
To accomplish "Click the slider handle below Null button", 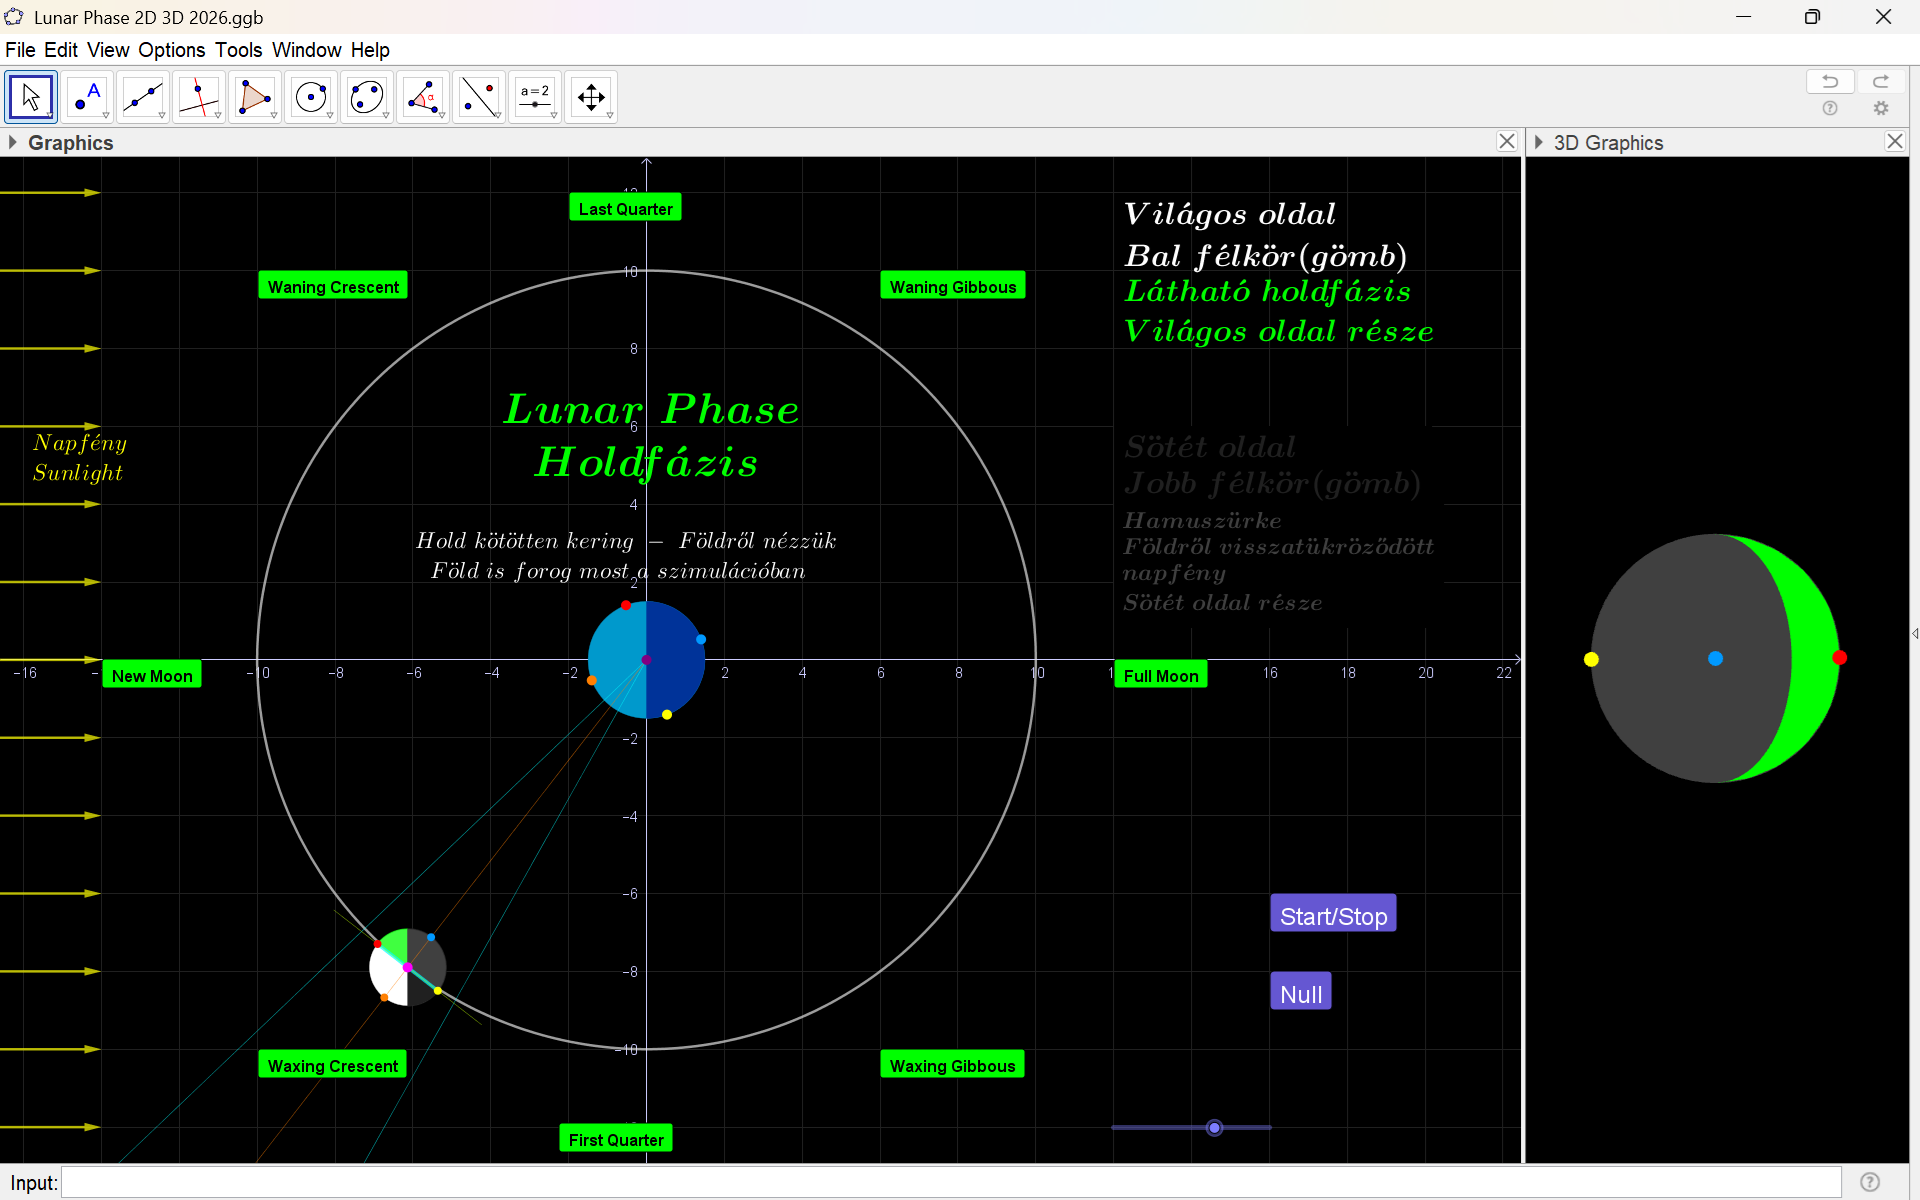I will [1214, 1128].
